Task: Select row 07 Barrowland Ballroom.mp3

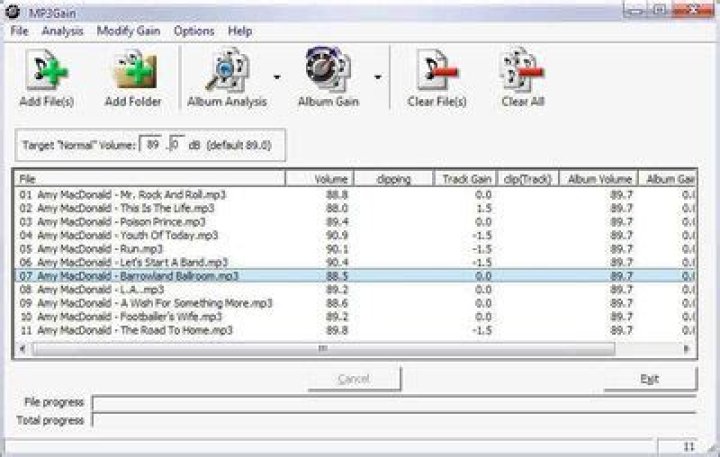Action: 354,276
